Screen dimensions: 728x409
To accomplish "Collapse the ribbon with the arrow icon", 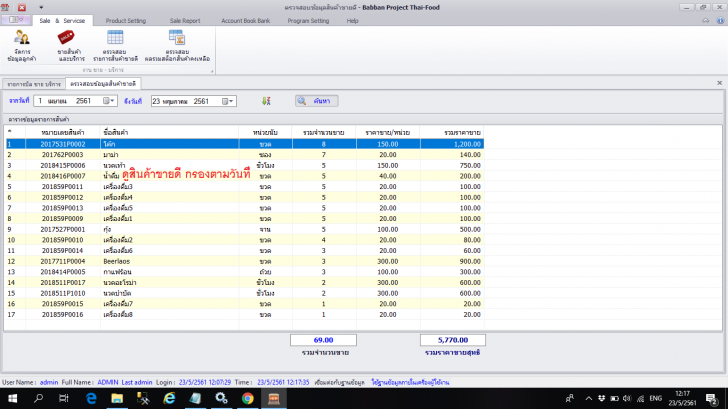I will pyautogui.click(x=706, y=20).
